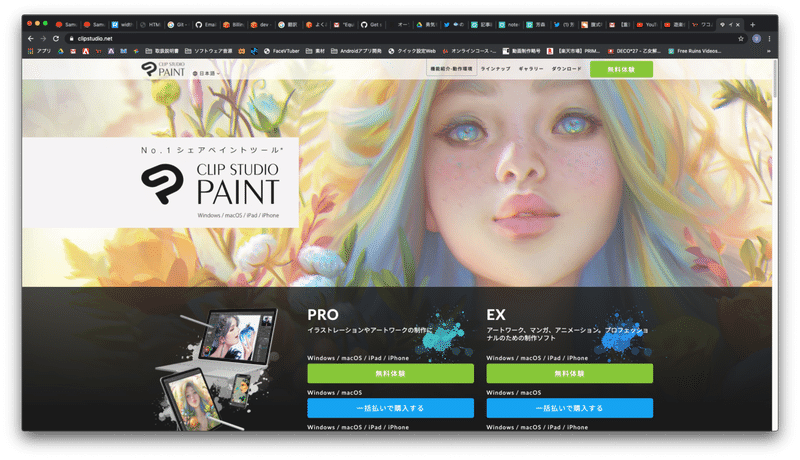Open the オンラインコース bookmark
Screen dimensions: 800x460
[x=469, y=51]
